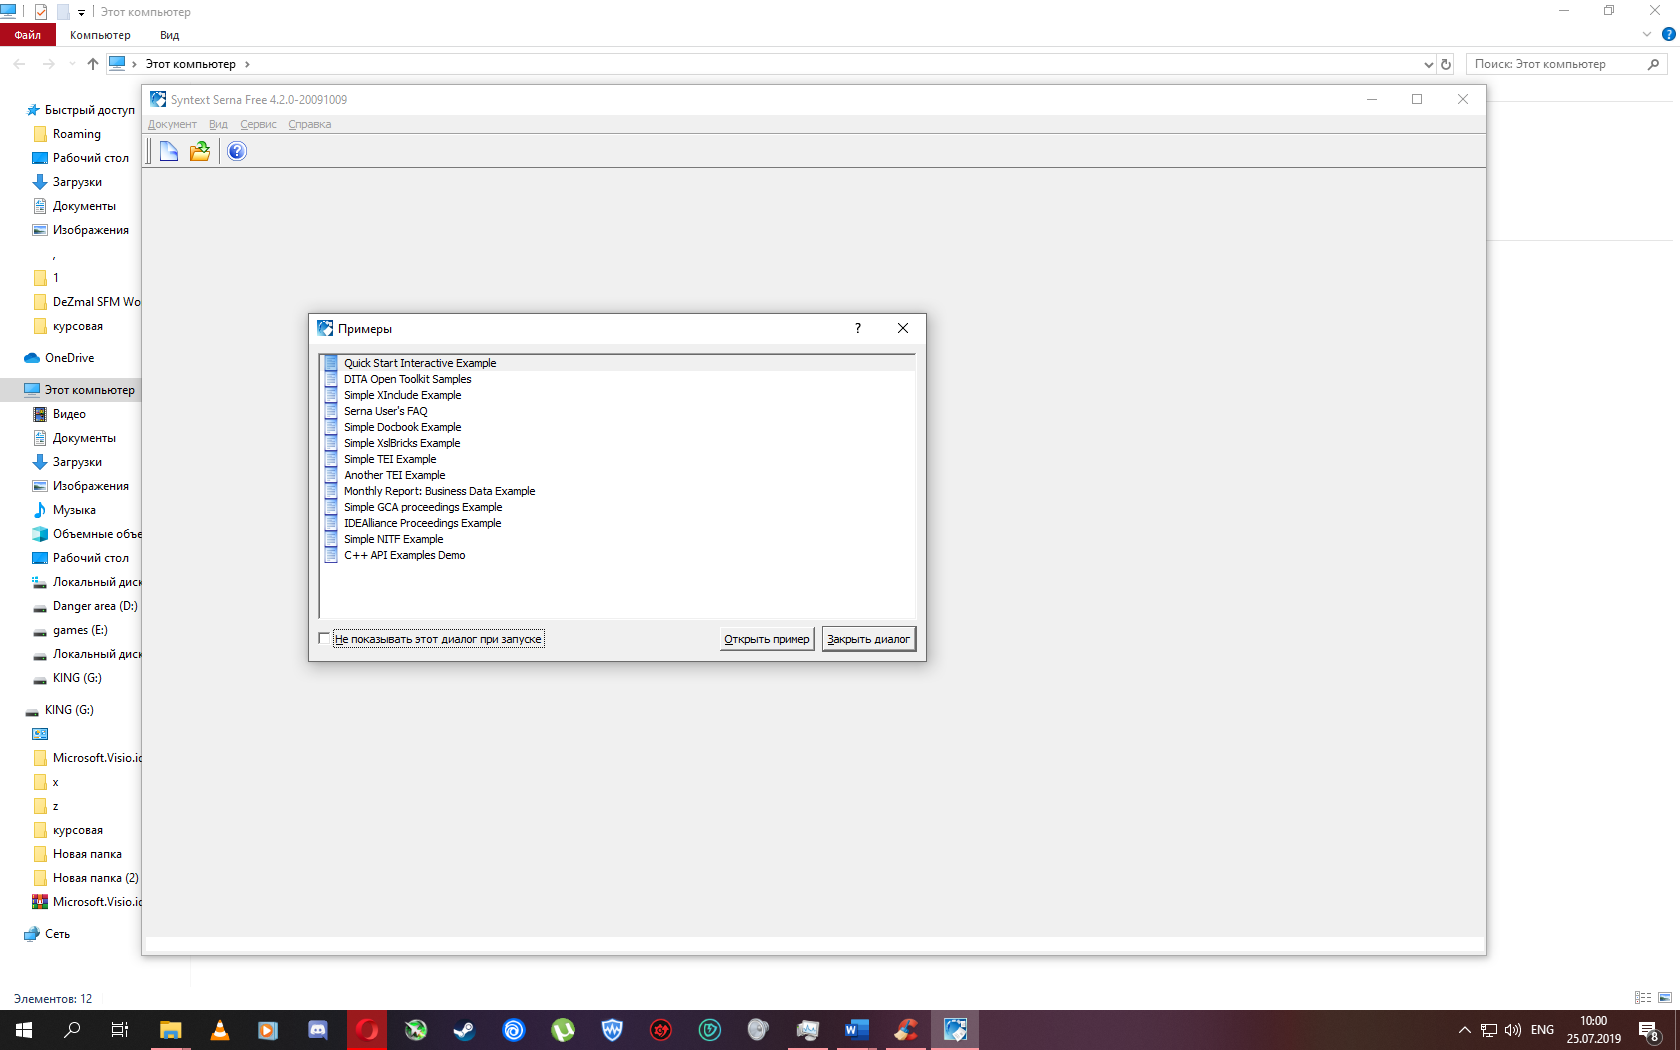Open the Вид ribbon tab in Explorer
1680x1050 pixels.
[x=169, y=35]
